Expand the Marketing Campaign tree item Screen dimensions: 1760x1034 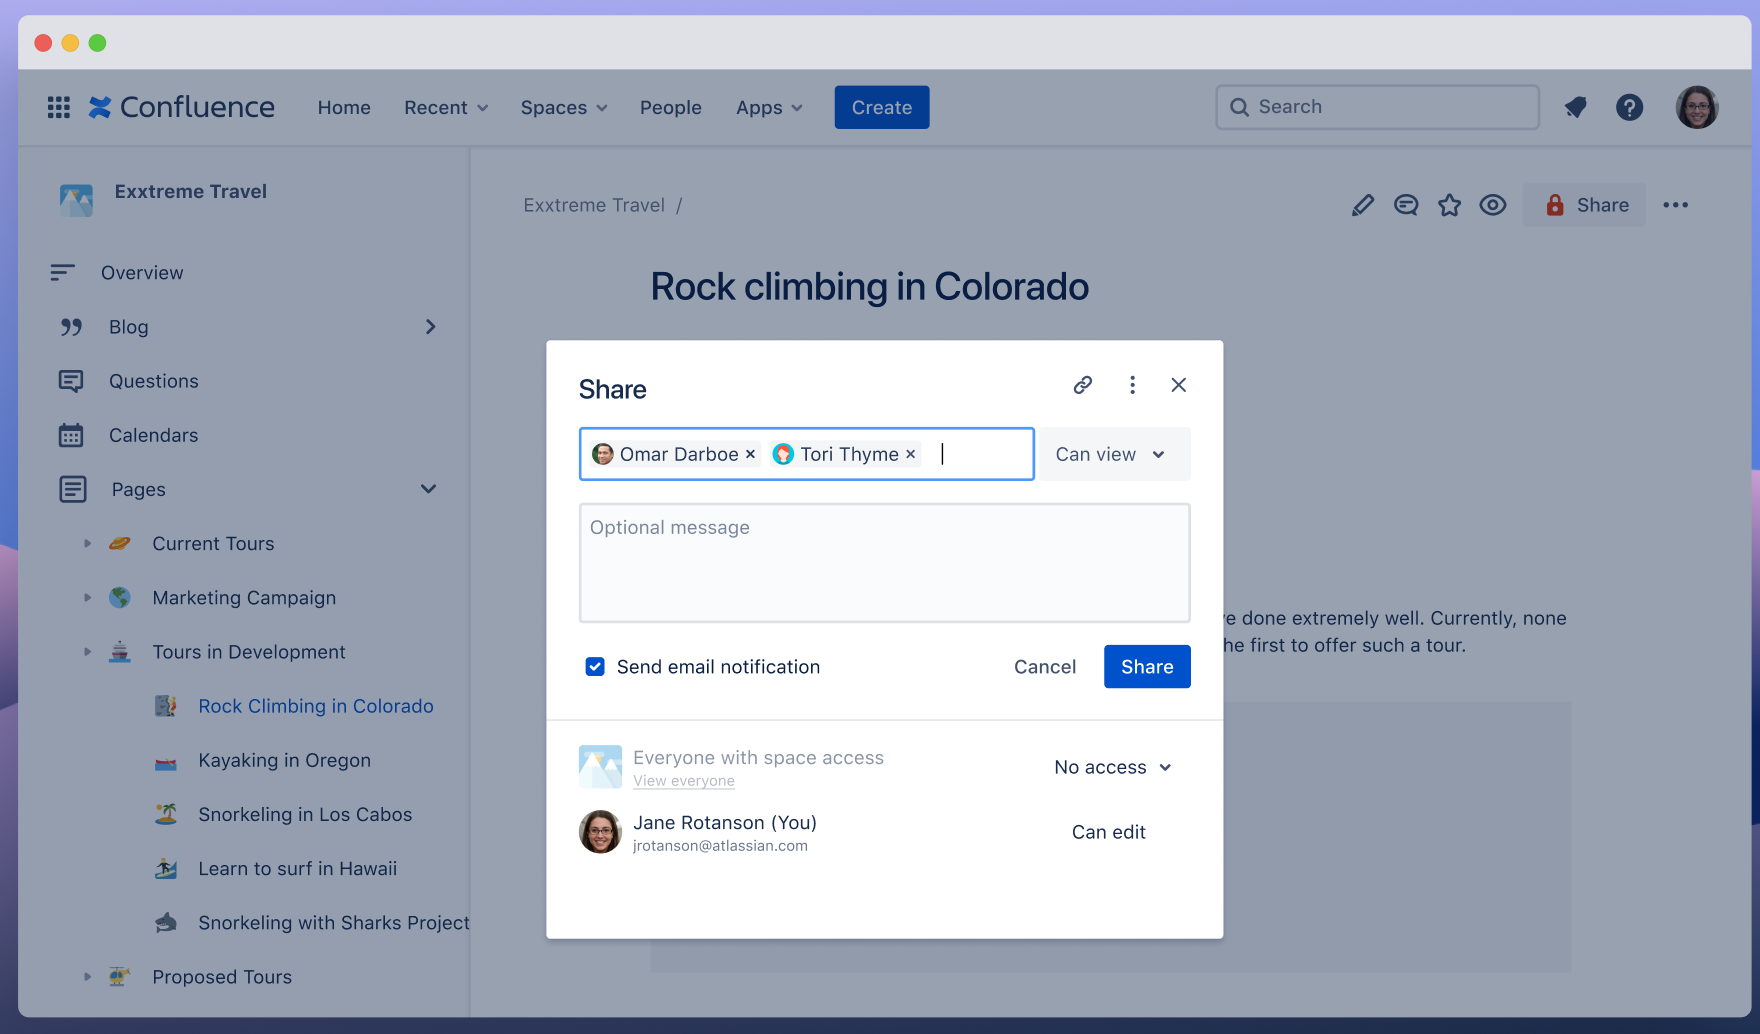87,598
